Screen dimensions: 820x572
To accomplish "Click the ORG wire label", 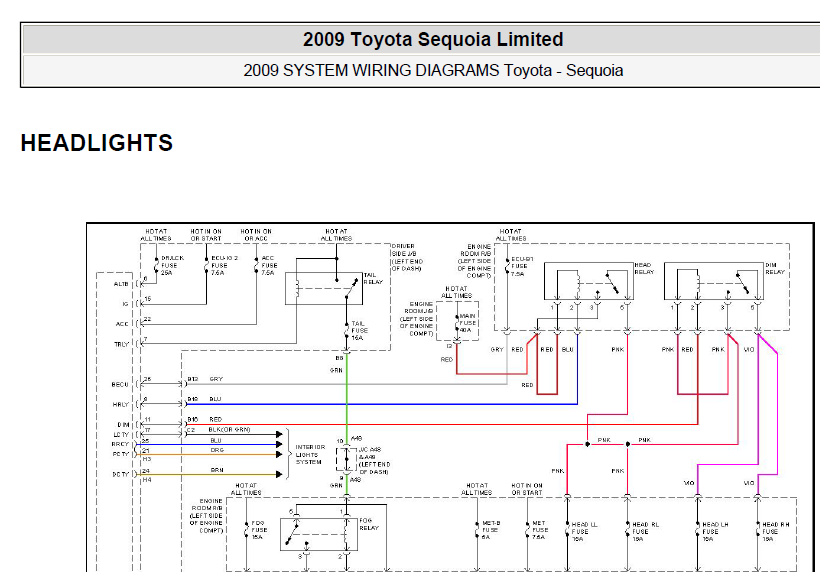I will point(217,450).
